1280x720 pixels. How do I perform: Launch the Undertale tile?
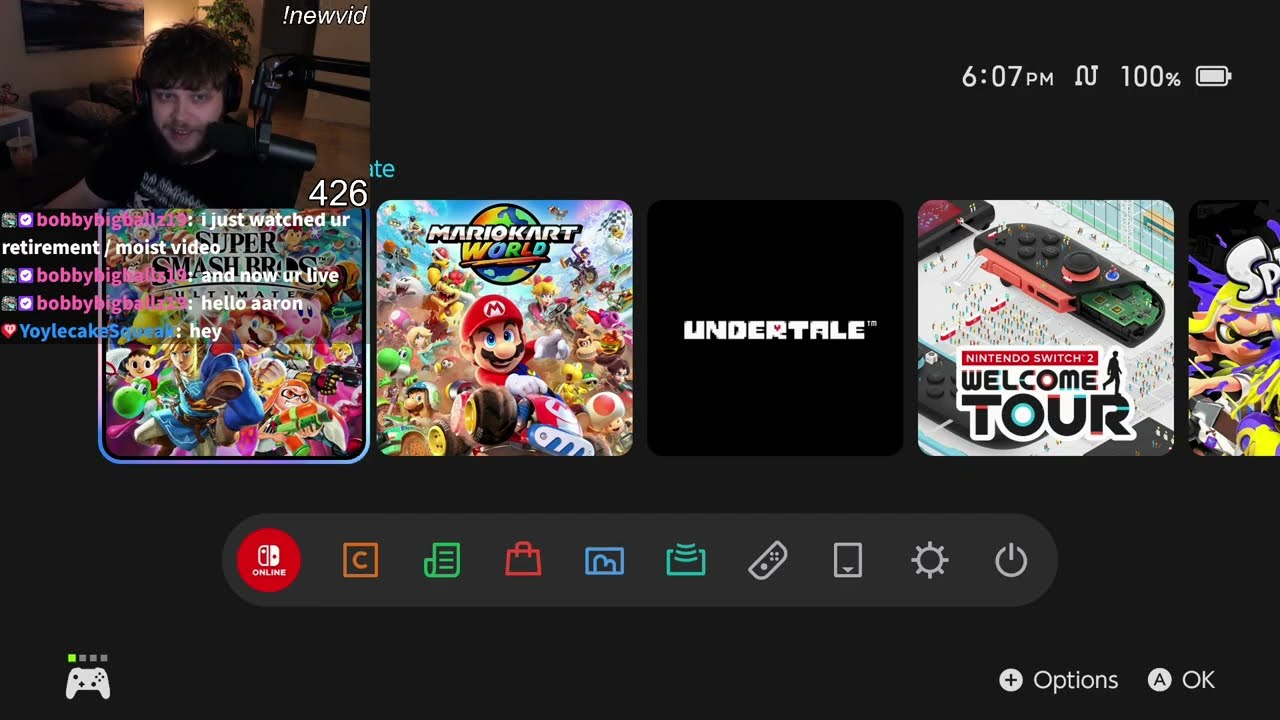tap(775, 328)
